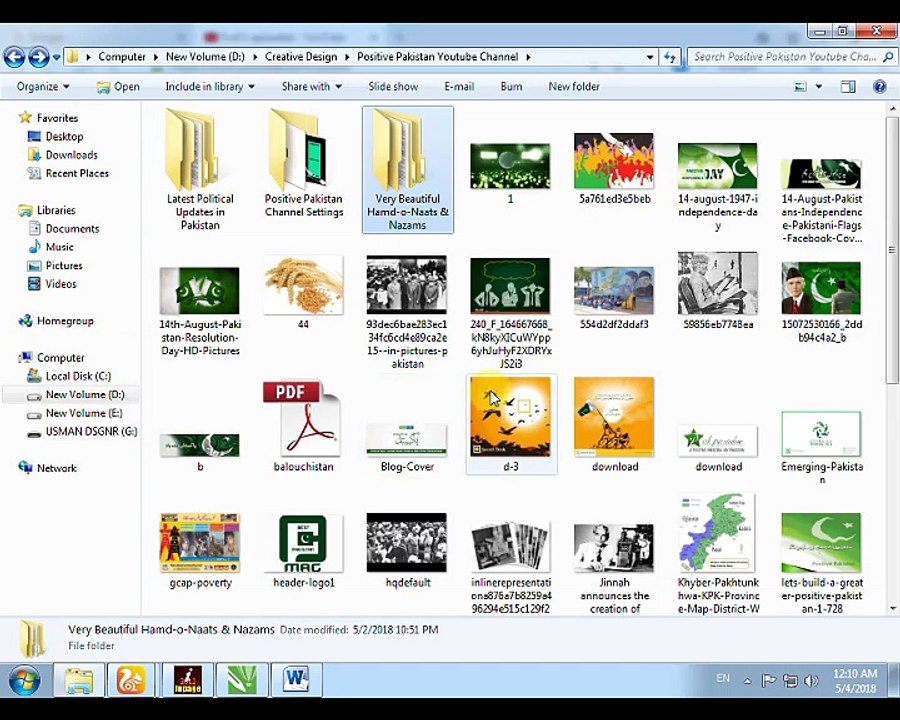Viewport: 900px width, 720px height.
Task: Expand the Share with menu
Action: pyautogui.click(x=311, y=87)
